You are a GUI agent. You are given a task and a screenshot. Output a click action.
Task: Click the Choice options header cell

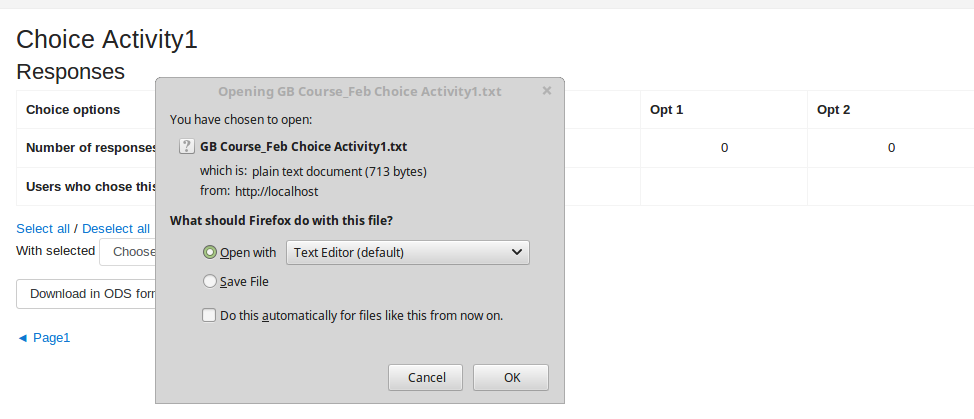[x=73, y=110]
